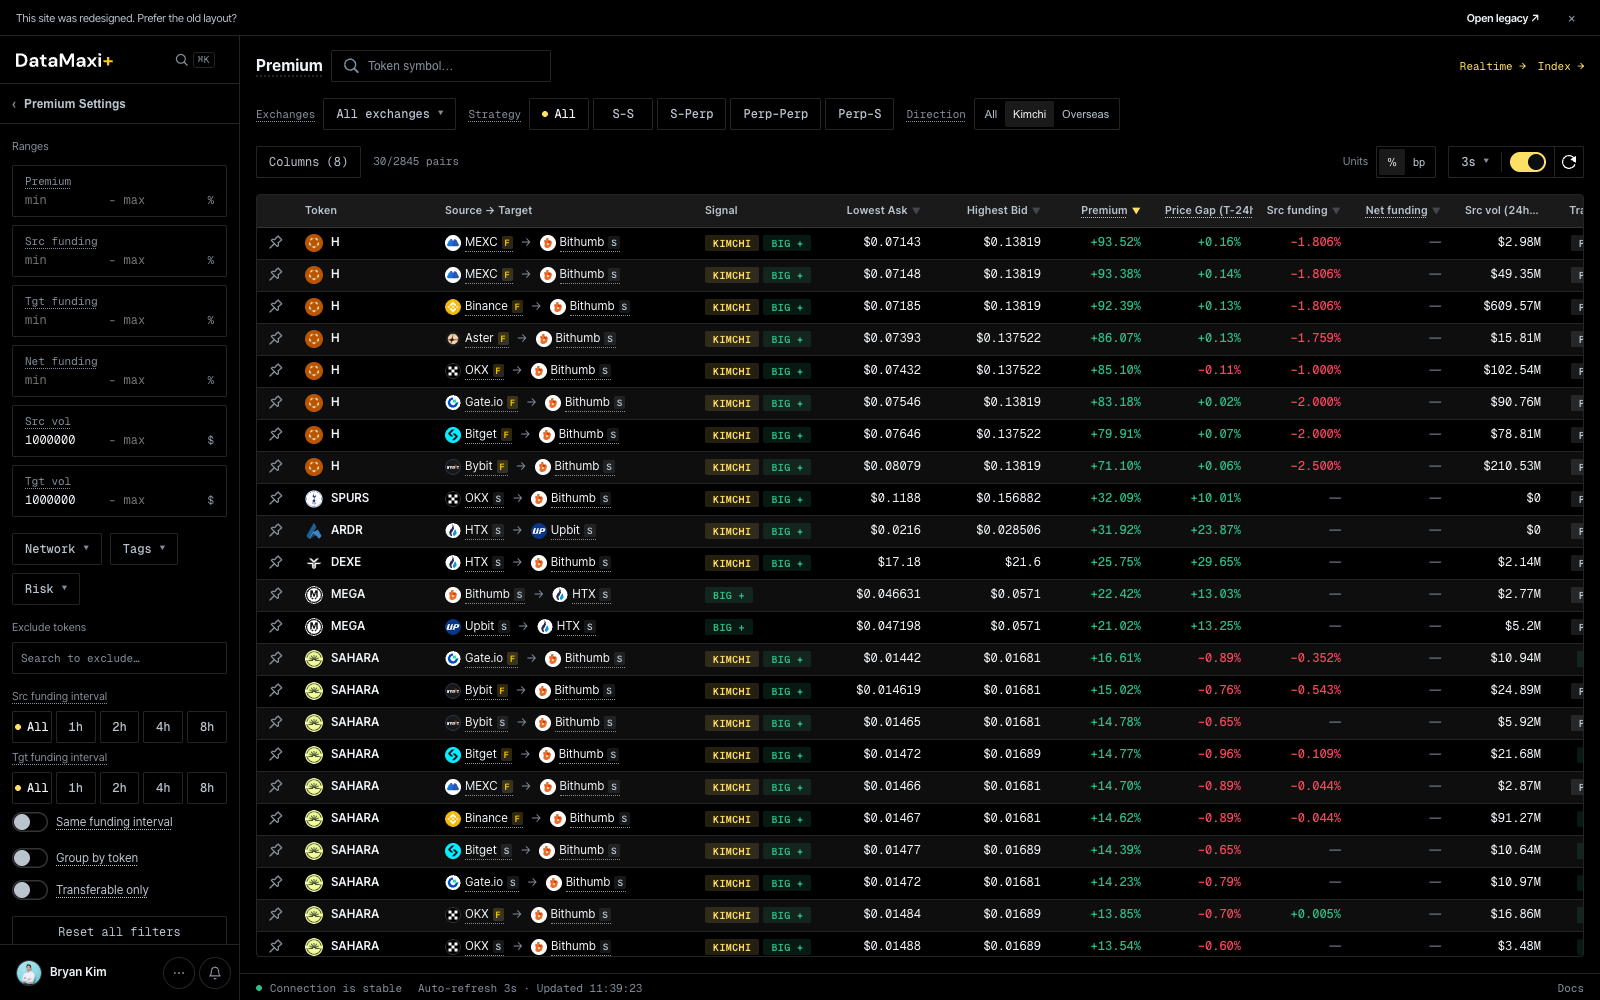Open the All exchanges dropdown
Screen dimensions: 1600x1000
[x=389, y=114]
